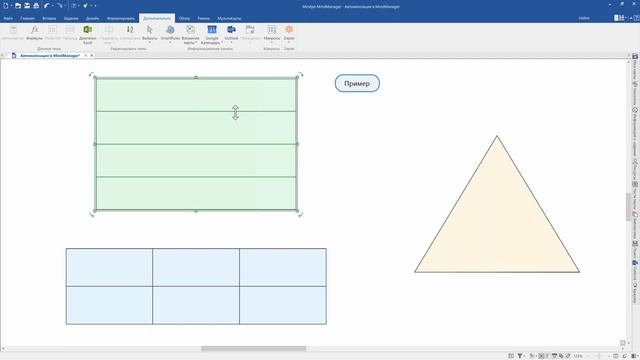Click the Вложение карты icon
The width and height of the screenshot is (640, 360).
coord(190,34)
